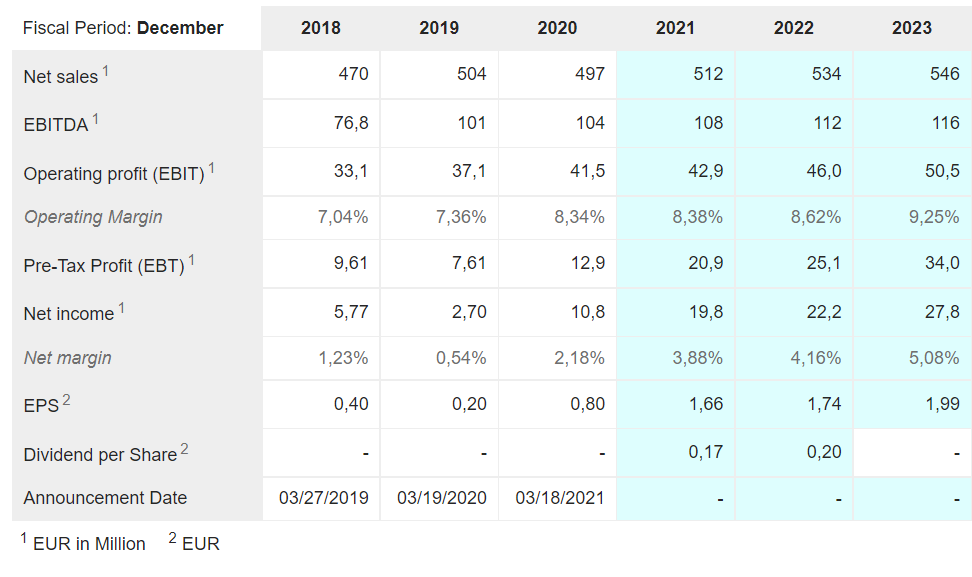Viewport: 972px width, 577px height.
Task: Click the Announcement Date row label
Action: click(x=105, y=498)
